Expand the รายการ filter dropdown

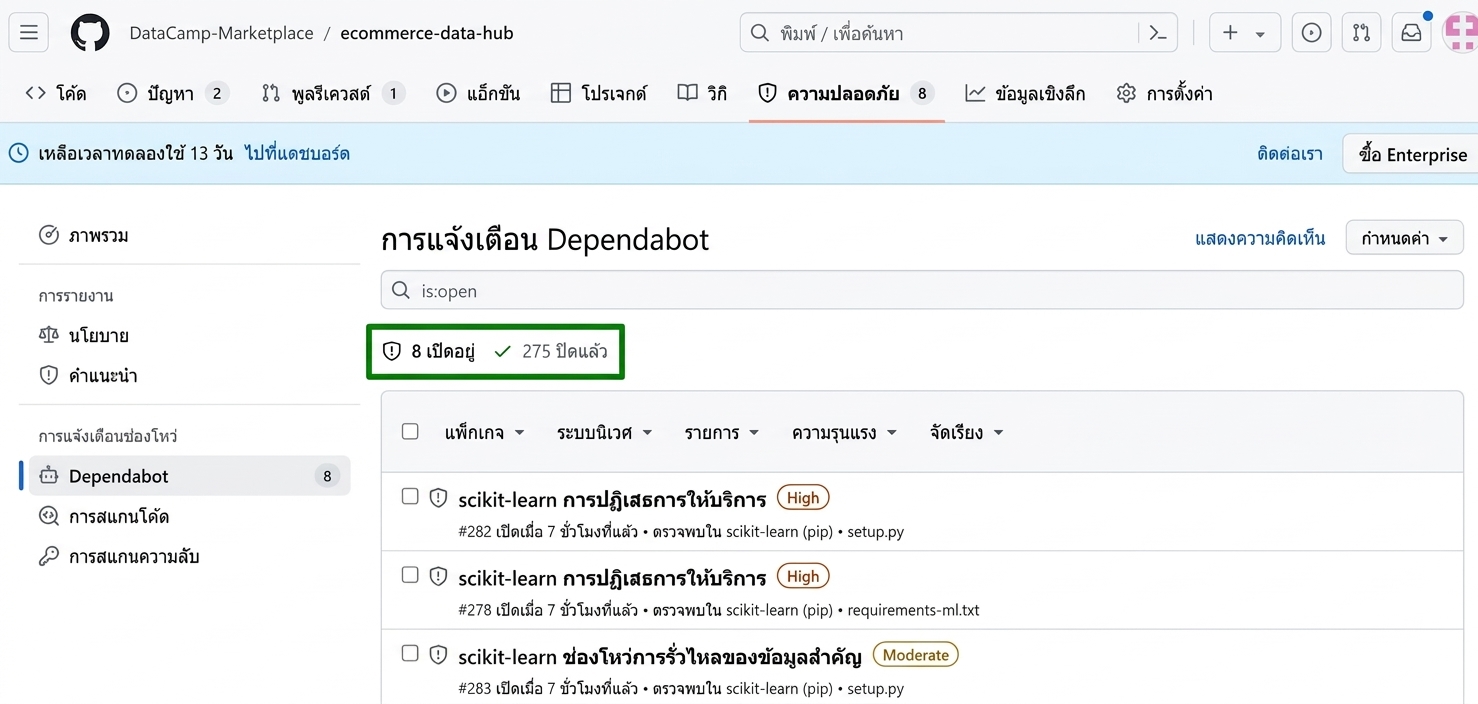(722, 432)
